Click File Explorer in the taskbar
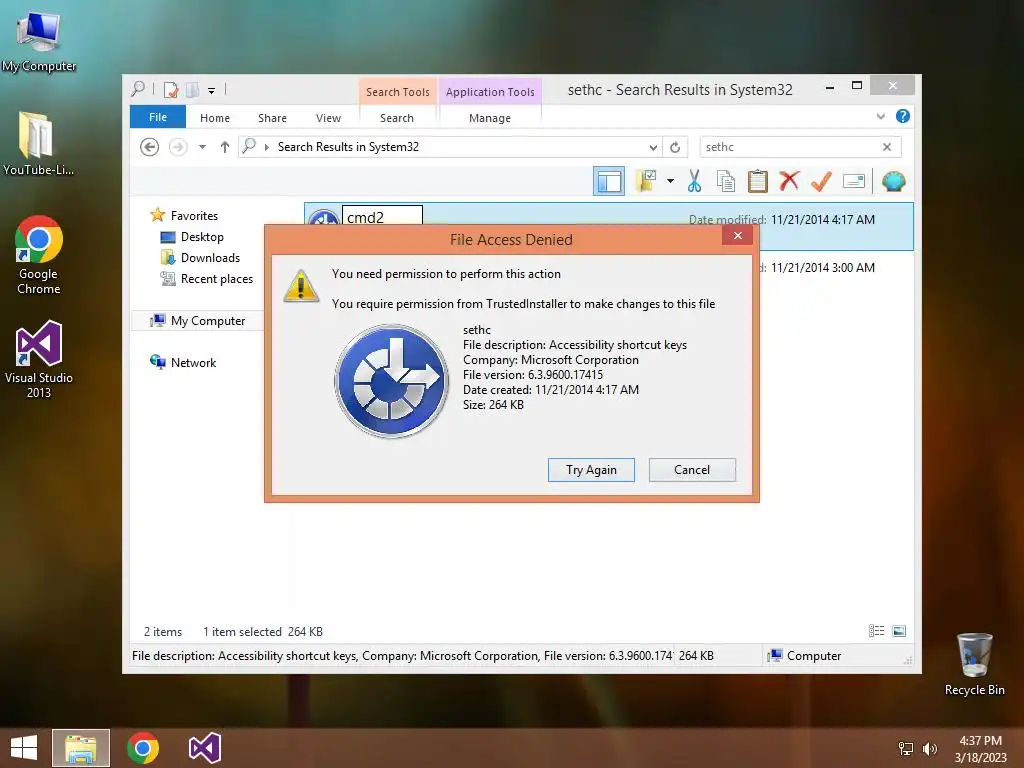 (81, 748)
